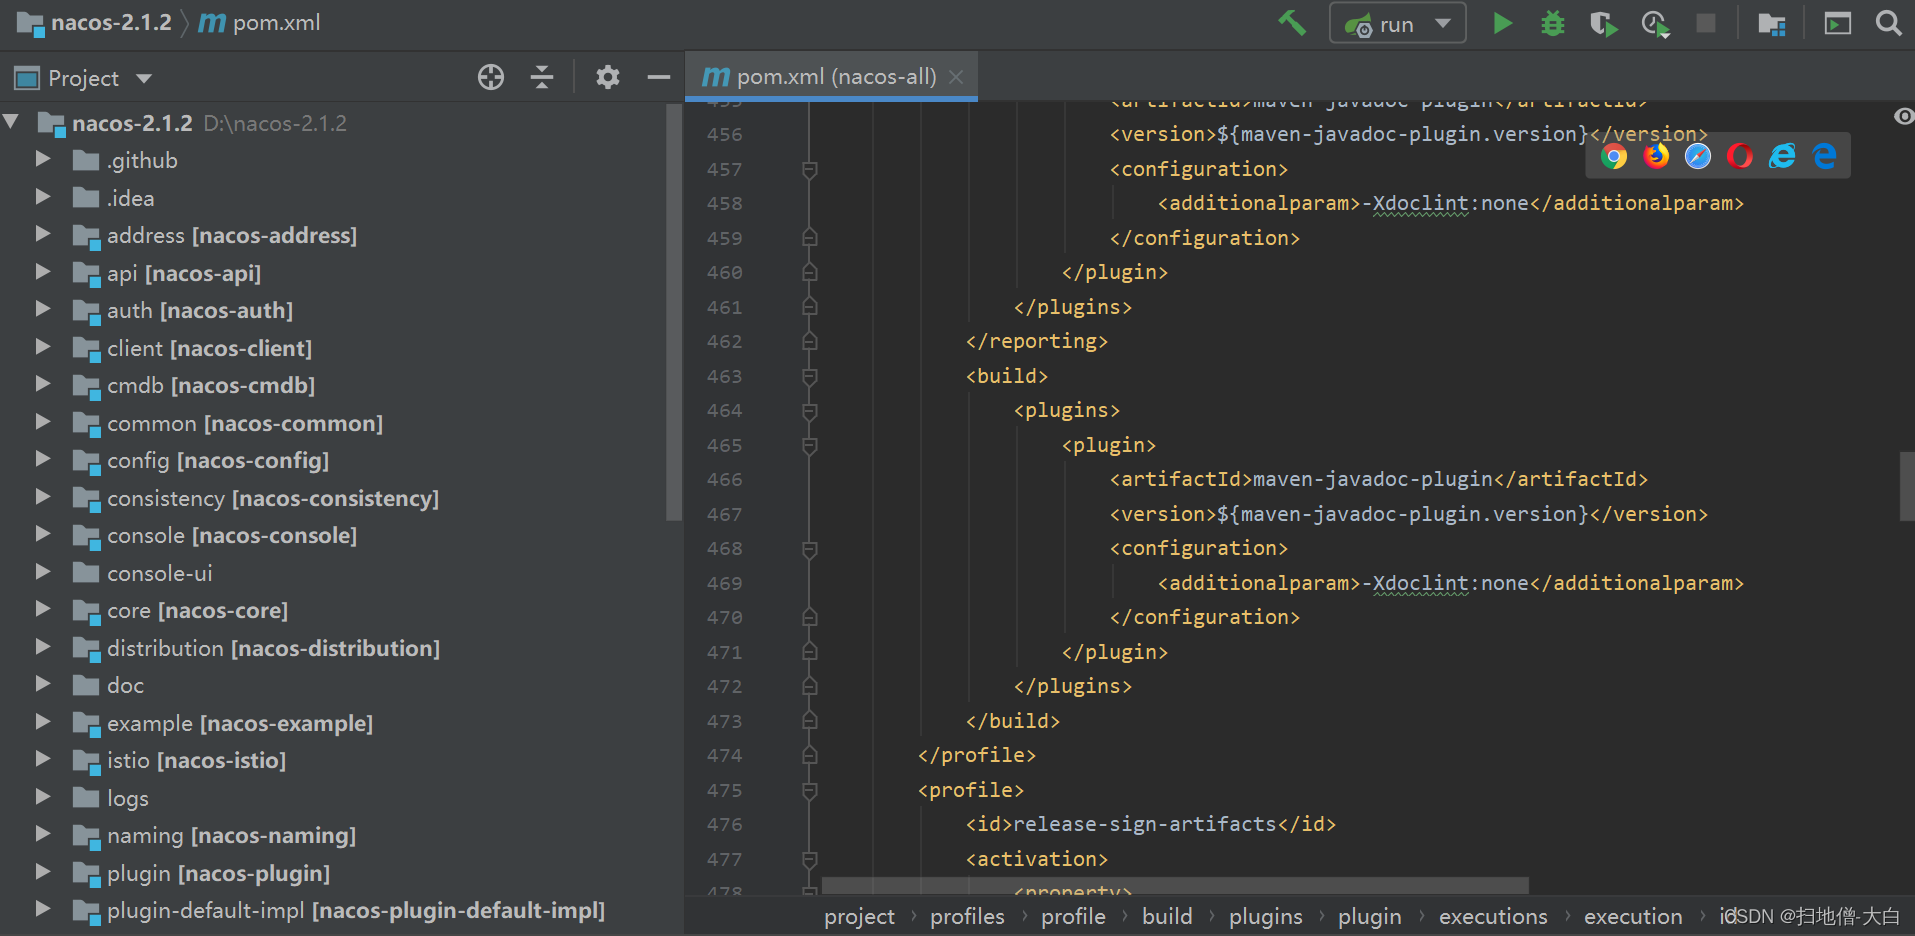1915x936 pixels.
Task: Click the editor vertical scrollbar thumb
Action: [x=1907, y=486]
